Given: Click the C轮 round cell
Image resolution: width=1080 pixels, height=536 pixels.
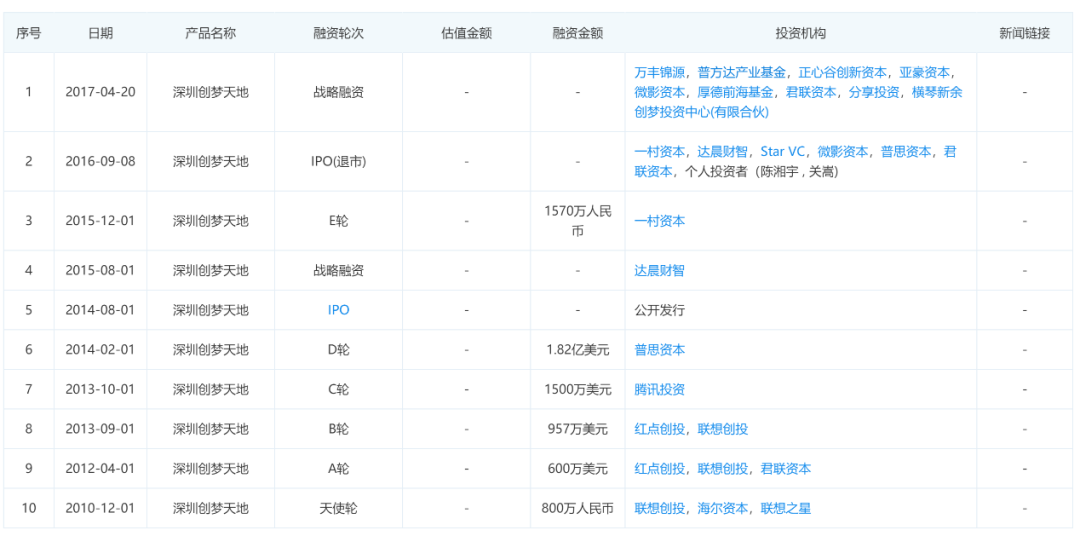Looking at the screenshot, I should pyautogui.click(x=338, y=390).
